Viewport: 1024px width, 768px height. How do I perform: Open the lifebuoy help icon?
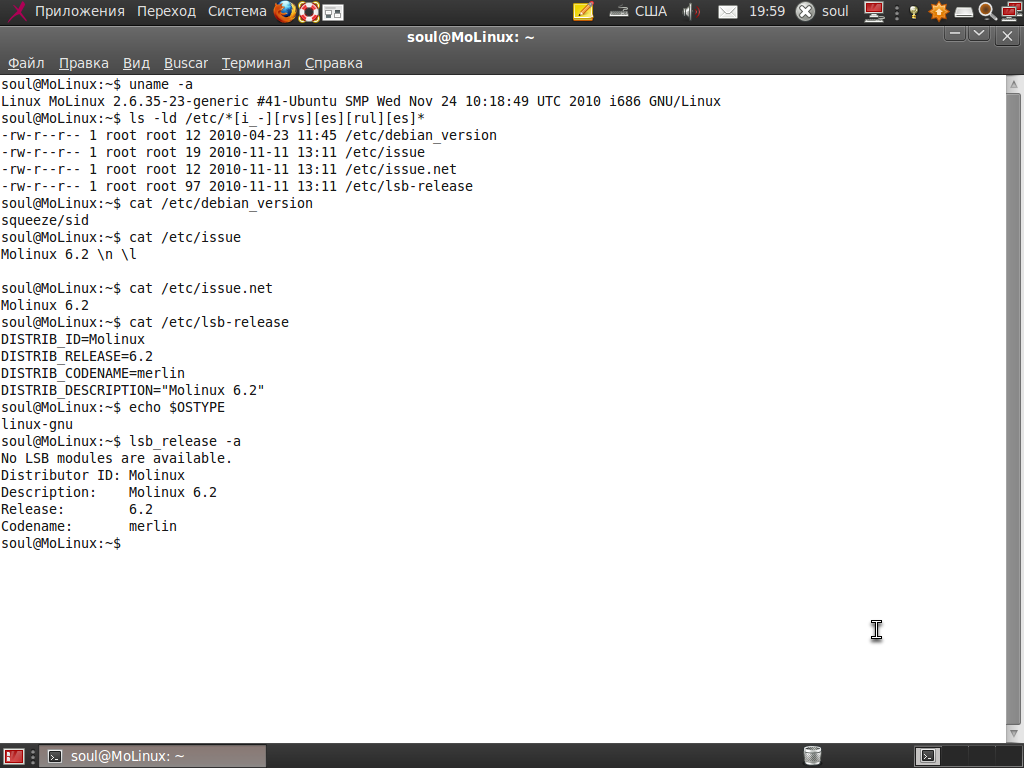coord(309,12)
